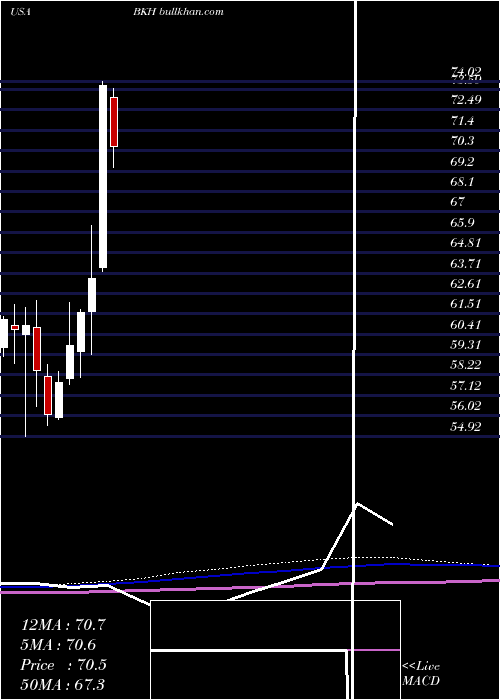Select the 70.3 price axis label
Image resolution: width=500 pixels, height=700 pixels.
coord(462,141)
